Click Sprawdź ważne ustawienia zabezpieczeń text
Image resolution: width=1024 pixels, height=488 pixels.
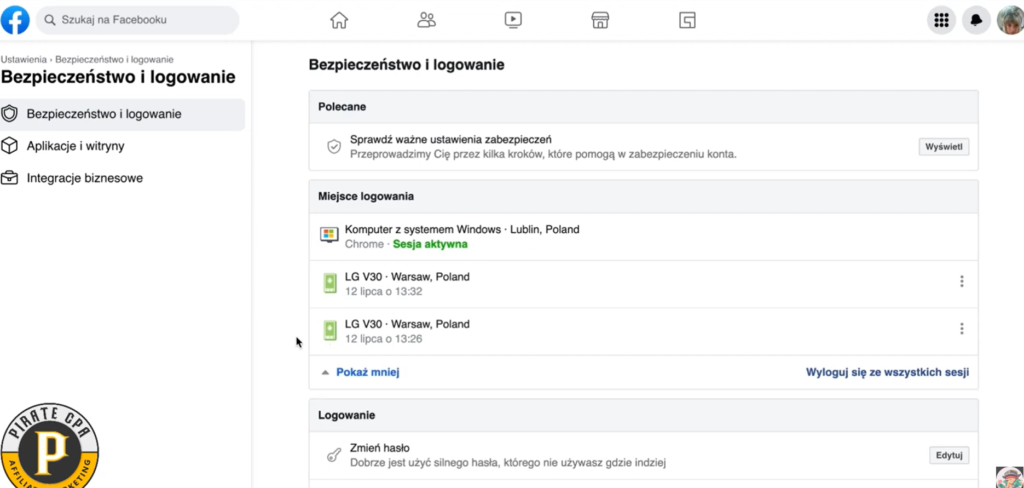pos(451,139)
